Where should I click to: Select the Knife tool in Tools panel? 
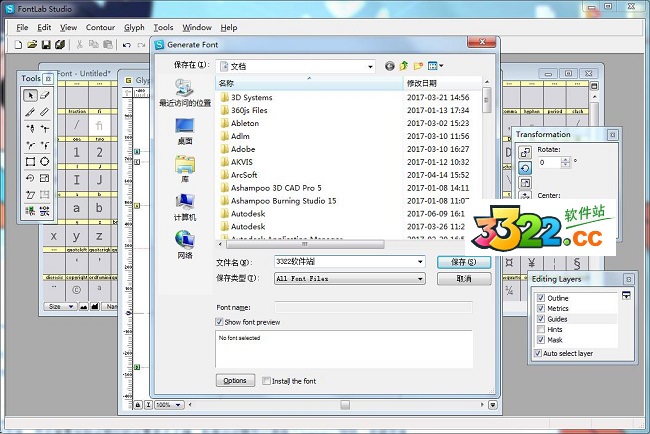[x=30, y=112]
